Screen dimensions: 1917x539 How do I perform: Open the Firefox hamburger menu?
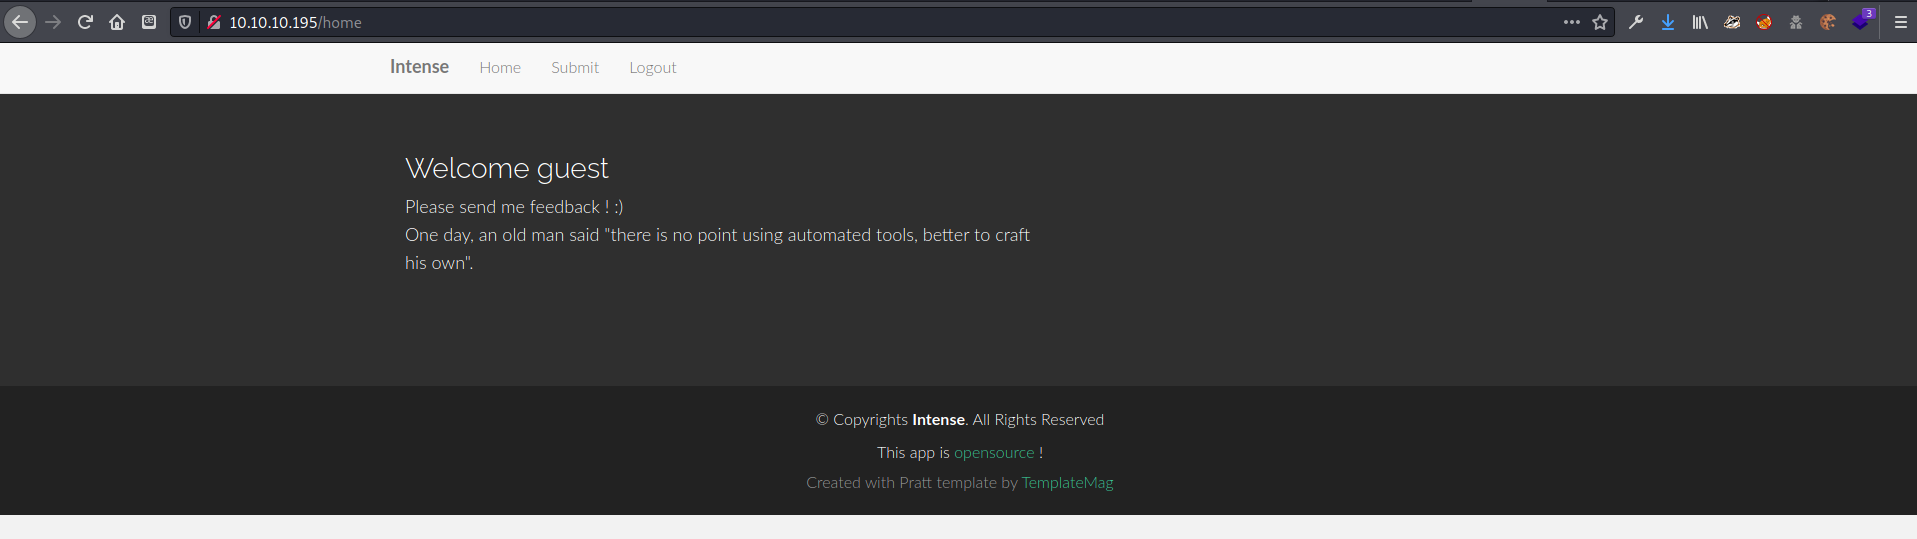[1901, 22]
